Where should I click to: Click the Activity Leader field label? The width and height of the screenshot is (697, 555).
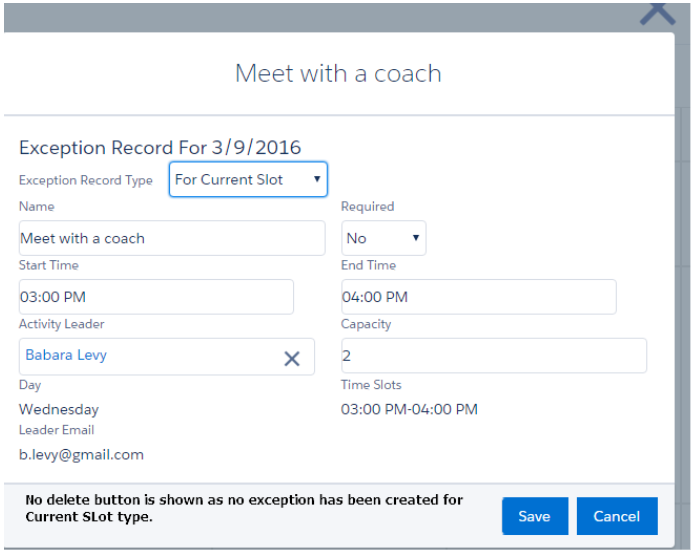coord(61,324)
